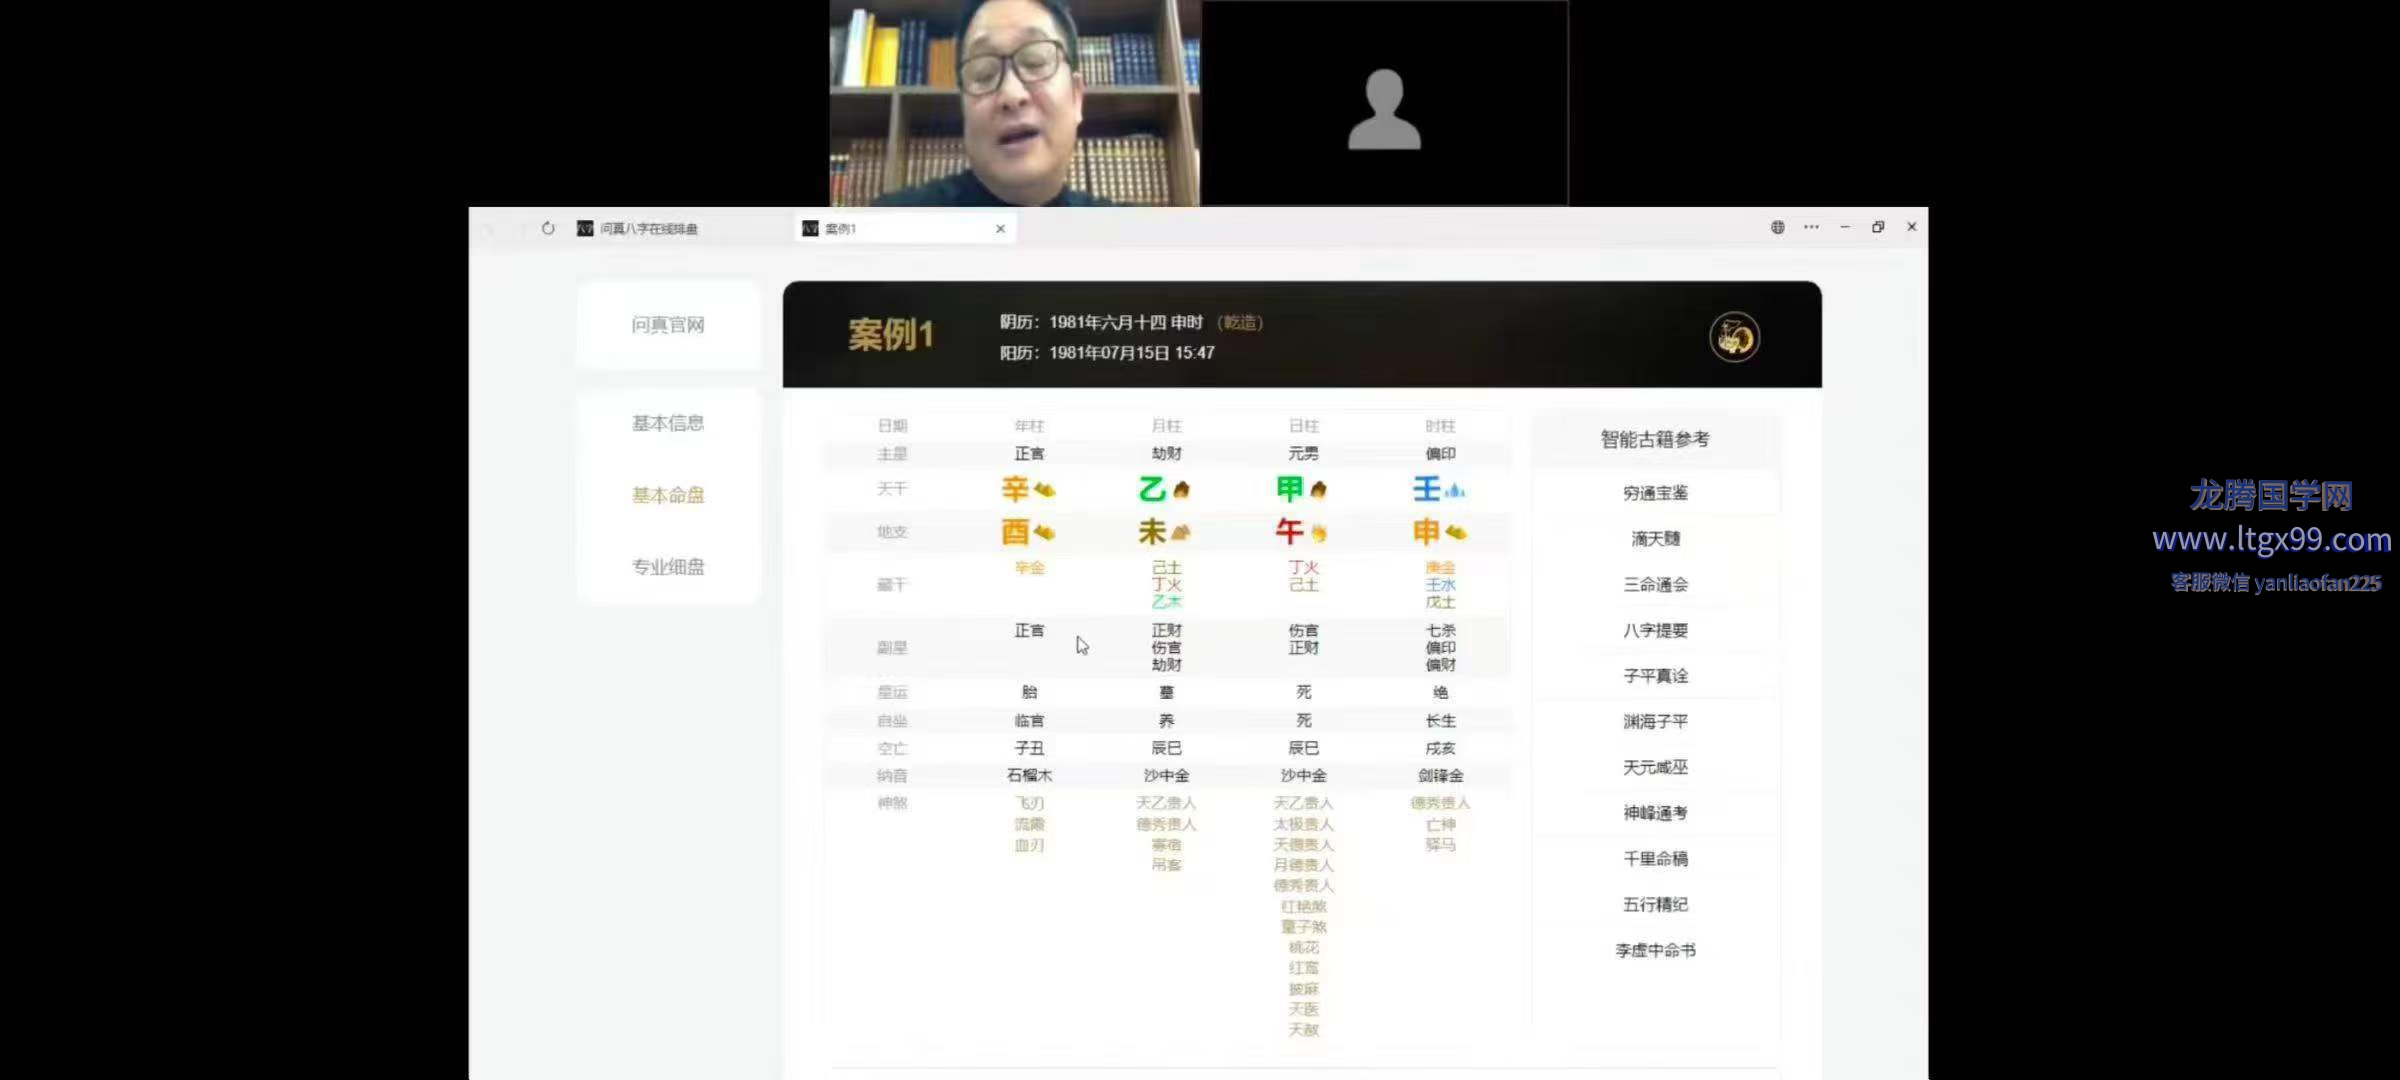This screenshot has width=2400, height=1080.
Task: Click the browser reload icon
Action: point(548,228)
